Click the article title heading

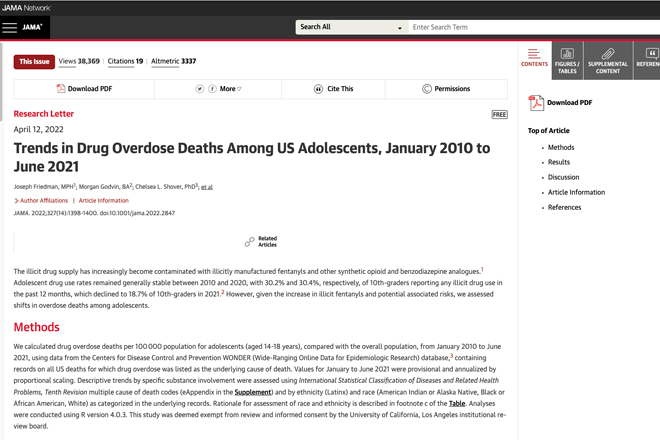click(x=252, y=157)
